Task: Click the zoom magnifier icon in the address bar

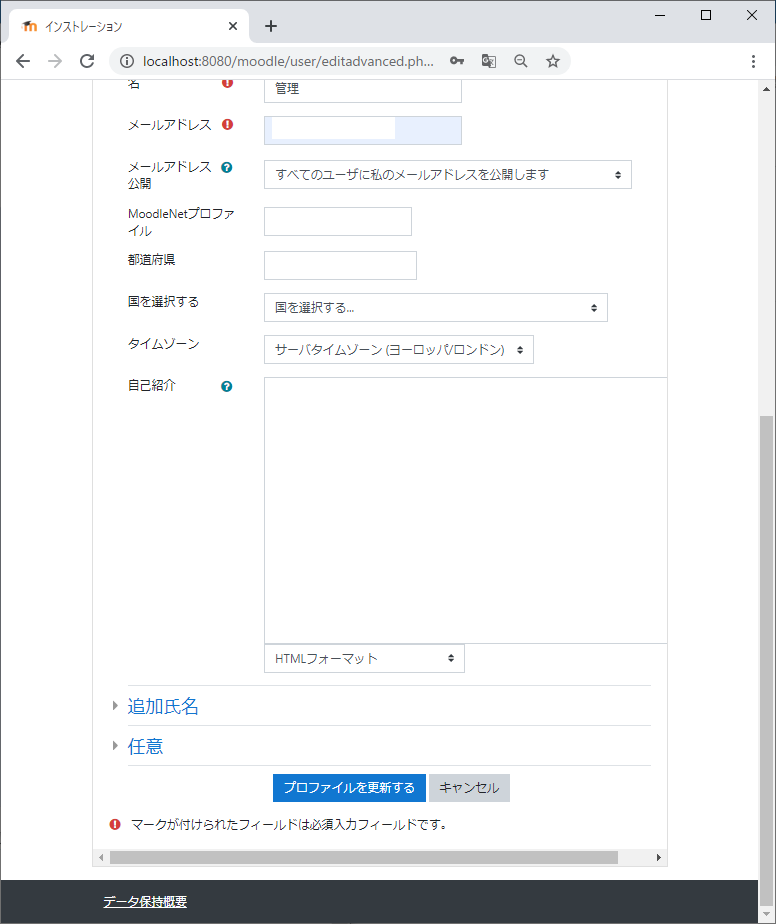Action: [x=521, y=61]
